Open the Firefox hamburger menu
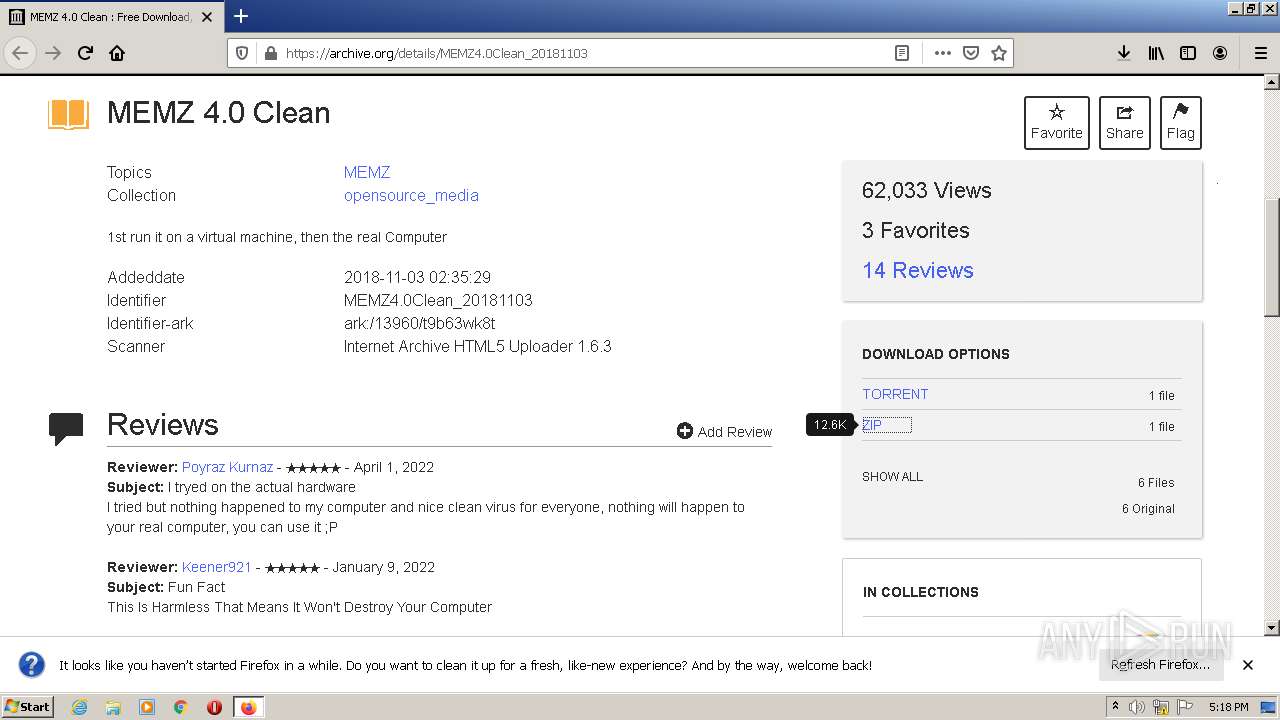1280x720 pixels. tap(1260, 53)
